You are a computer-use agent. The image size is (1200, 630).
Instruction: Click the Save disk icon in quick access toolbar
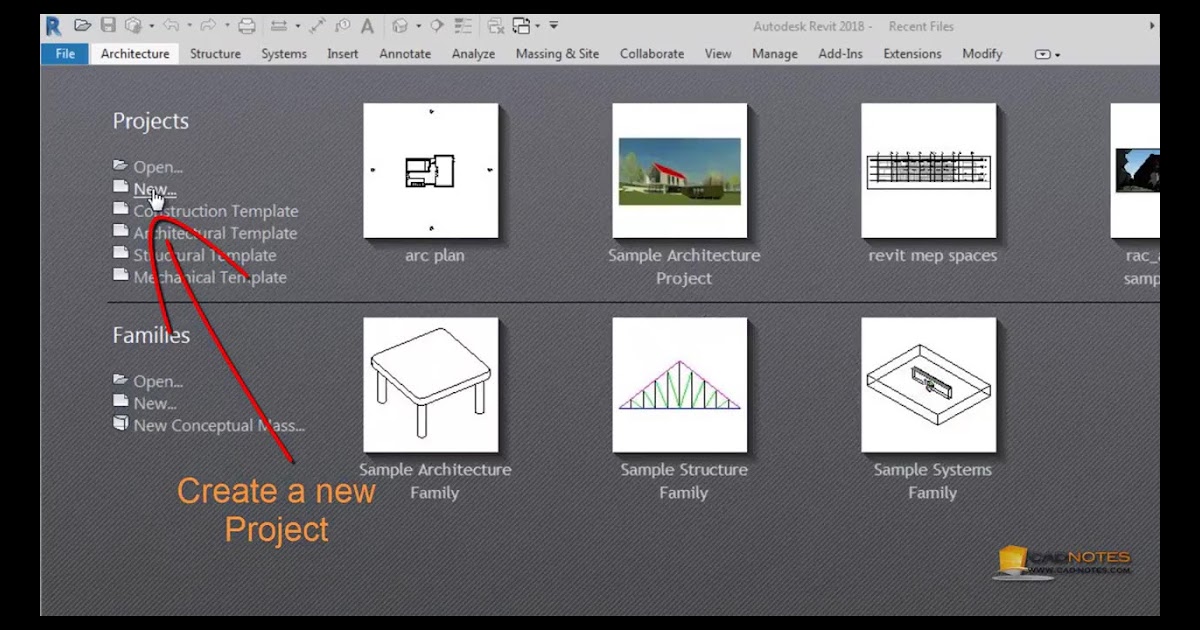[x=109, y=25]
